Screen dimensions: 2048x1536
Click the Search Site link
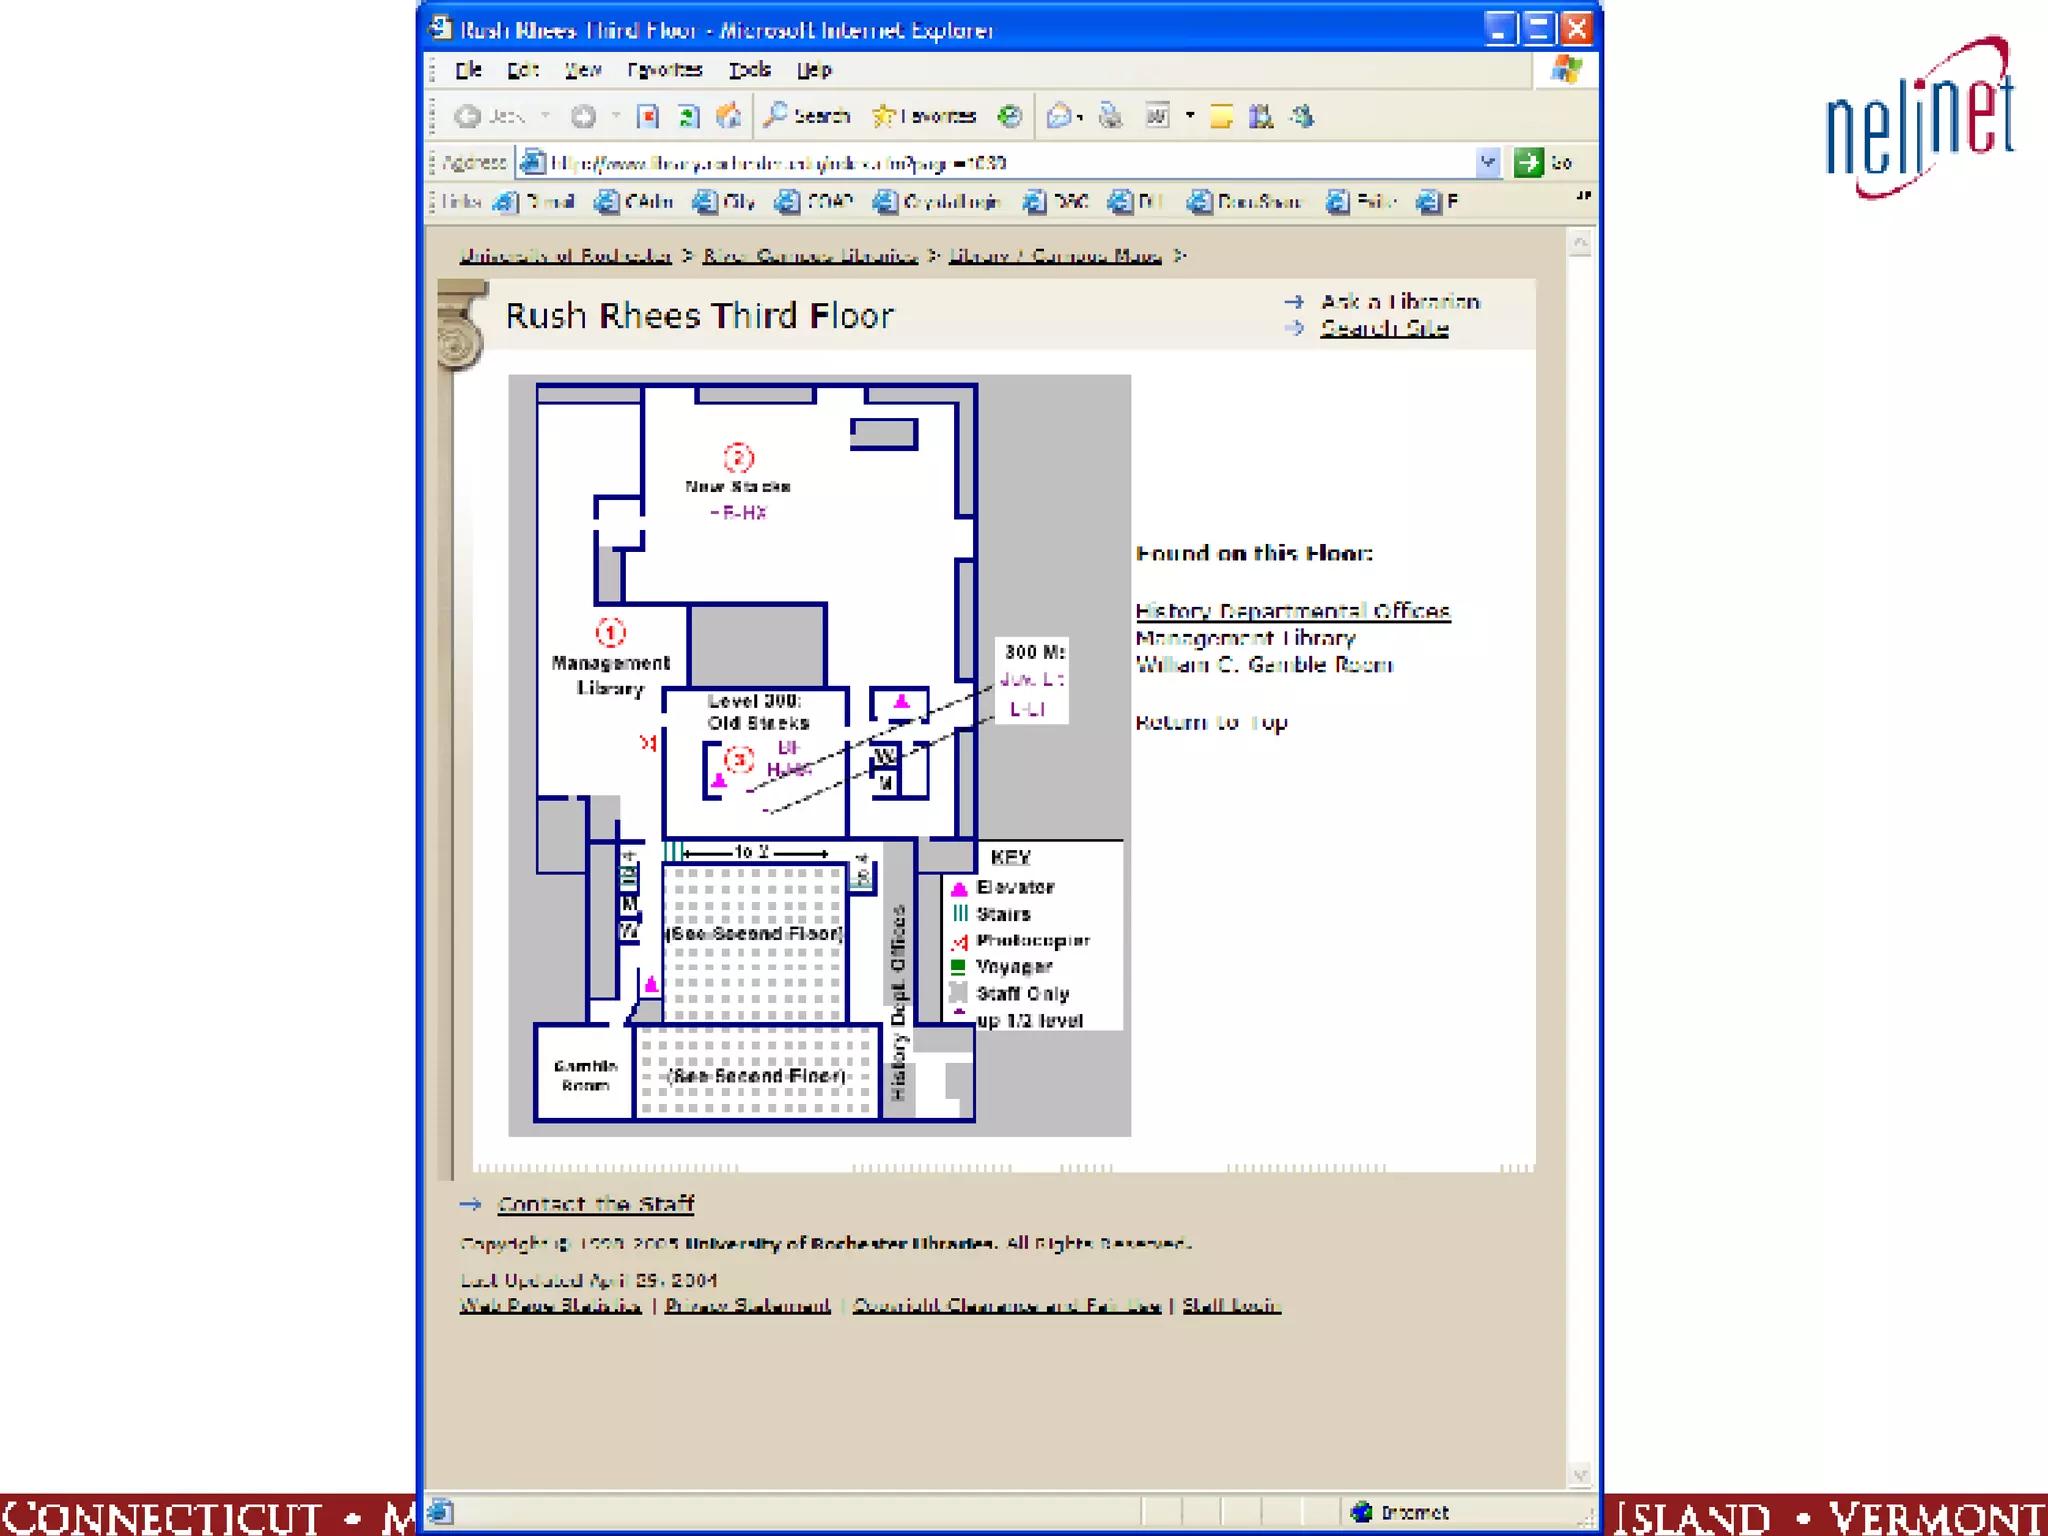tap(1384, 328)
